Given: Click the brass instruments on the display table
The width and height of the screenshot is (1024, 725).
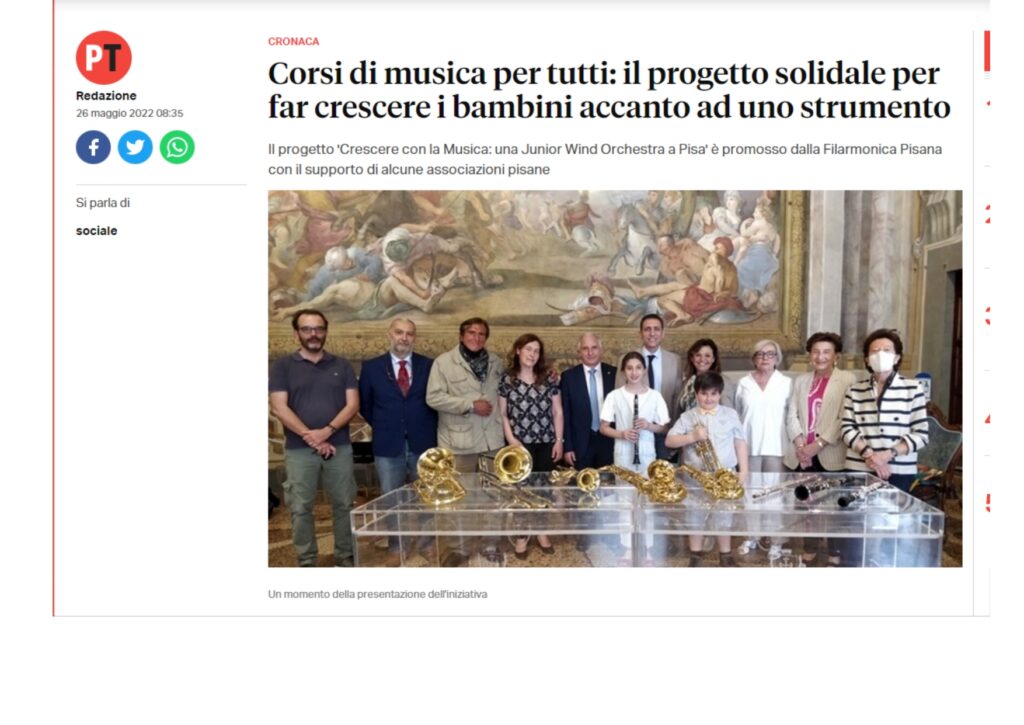Looking at the screenshot, I should pyautogui.click(x=578, y=477).
